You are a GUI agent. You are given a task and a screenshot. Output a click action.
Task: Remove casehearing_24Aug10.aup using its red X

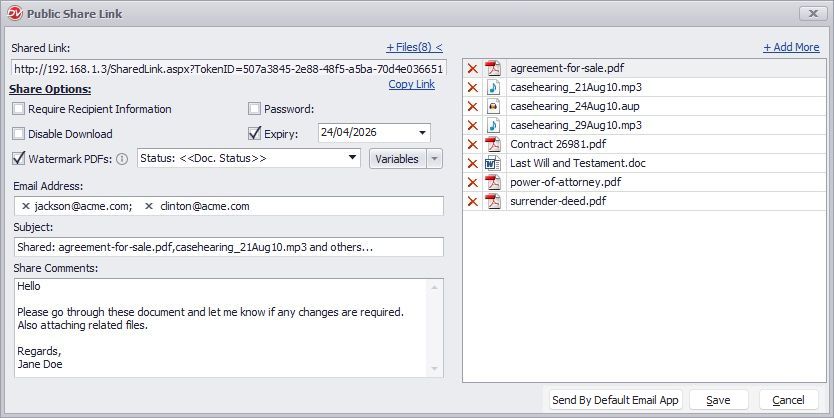[472, 106]
